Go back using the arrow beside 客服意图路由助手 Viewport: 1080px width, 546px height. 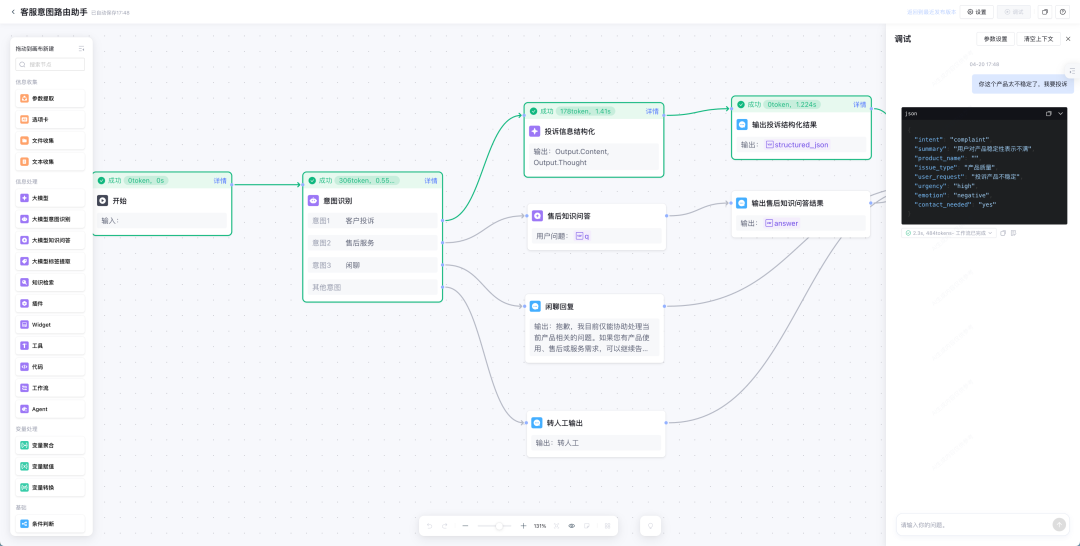click(x=12, y=12)
